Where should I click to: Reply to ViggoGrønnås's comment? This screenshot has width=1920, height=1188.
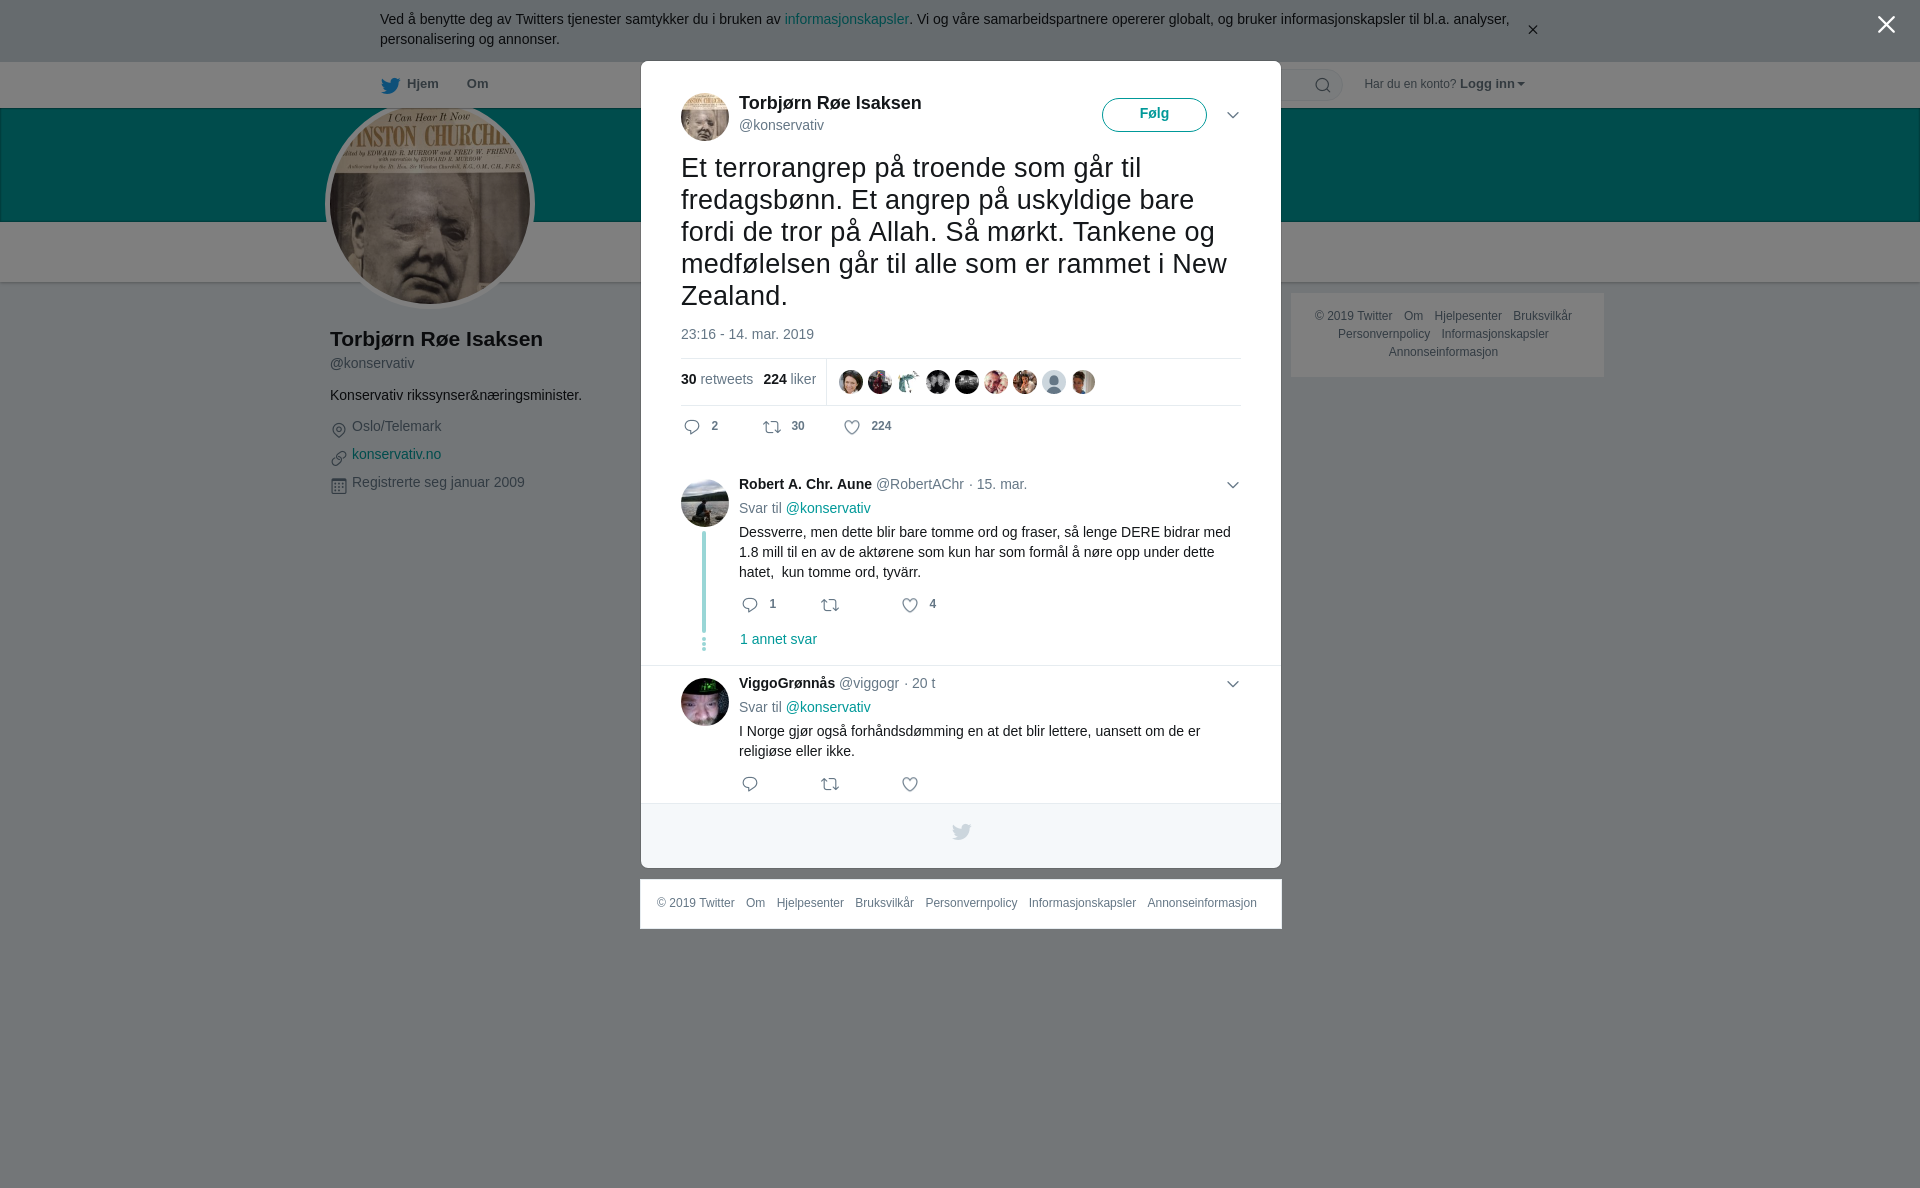tap(750, 784)
